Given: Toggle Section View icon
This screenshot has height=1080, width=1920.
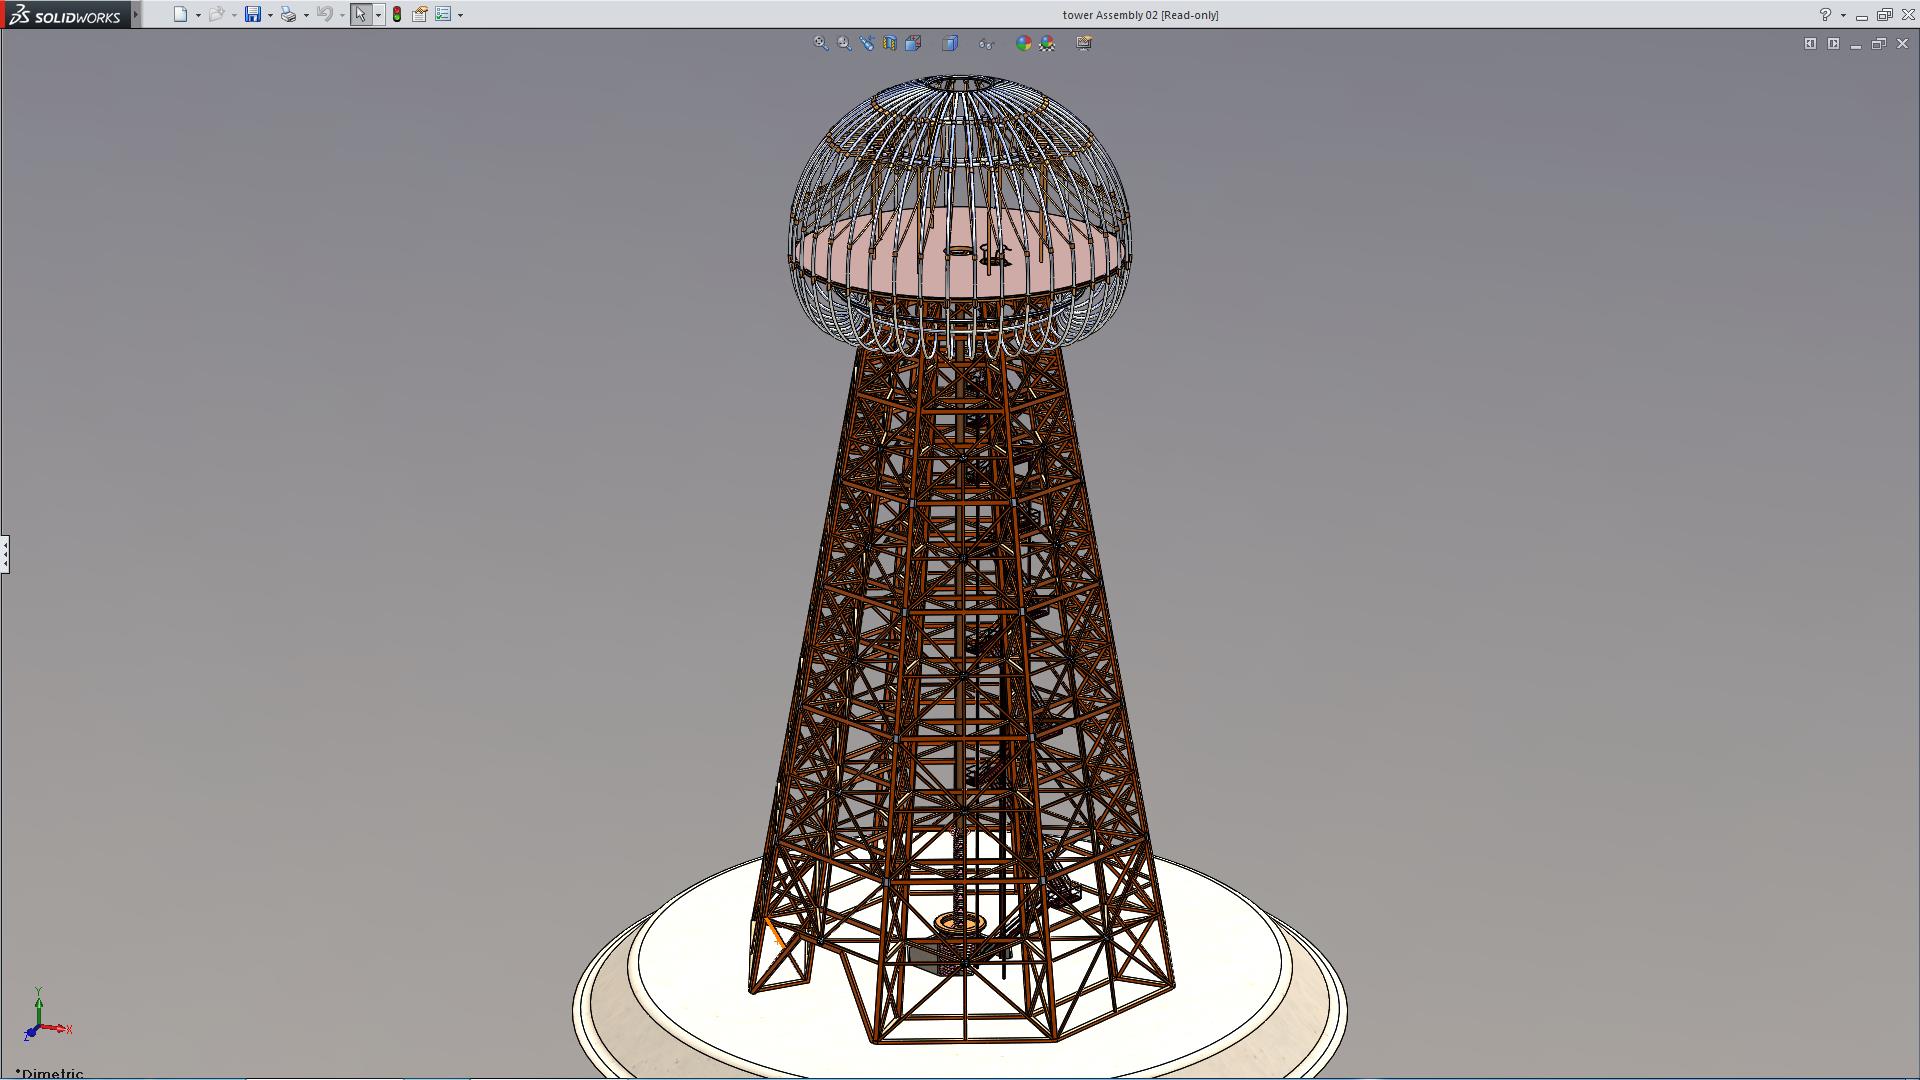Looking at the screenshot, I should click(890, 43).
